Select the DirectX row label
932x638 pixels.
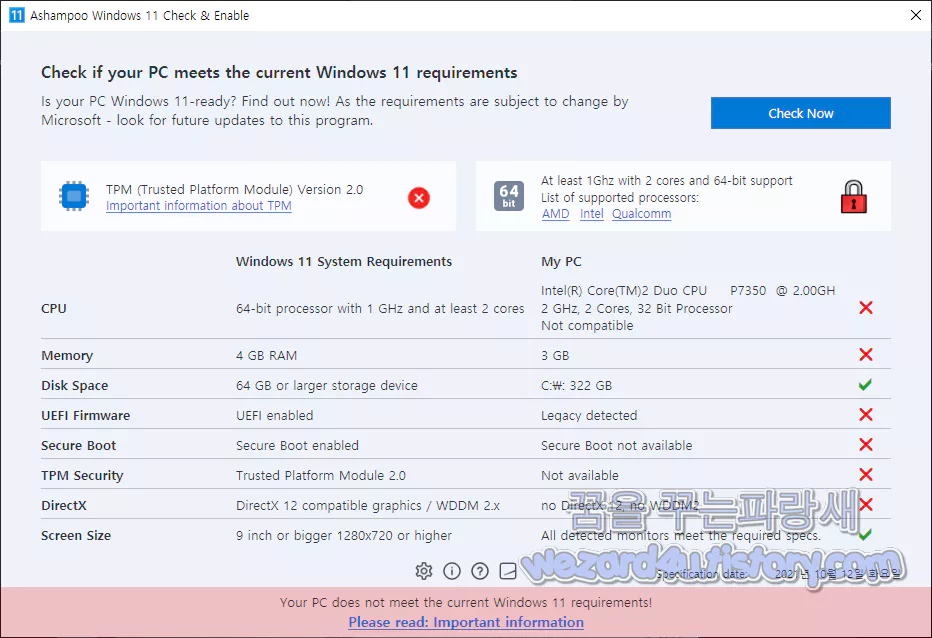pos(64,505)
